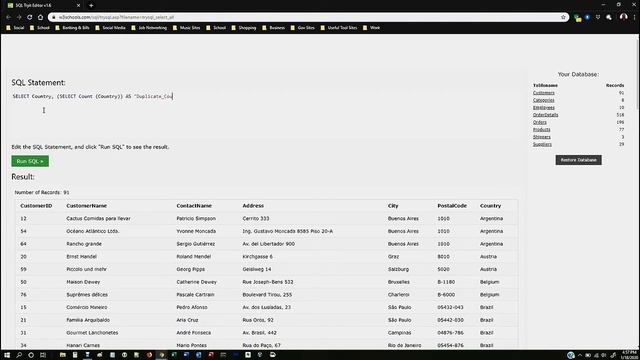
Task: Close the SQL Tryit Editor tab
Action: tap(78, 5)
